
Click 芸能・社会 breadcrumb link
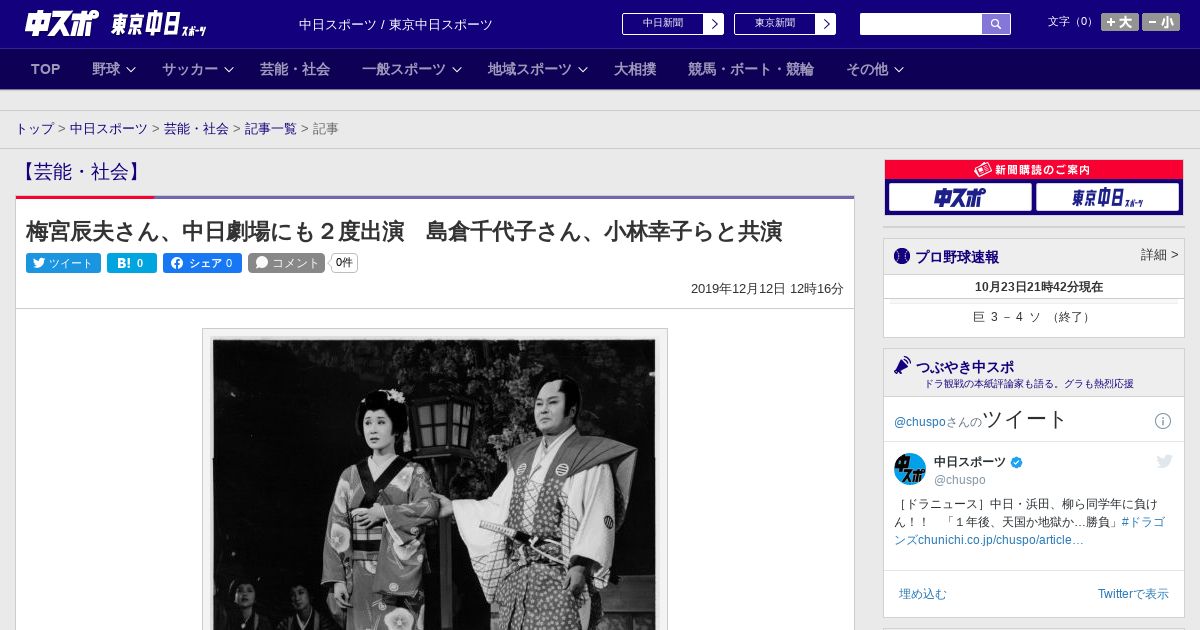pyautogui.click(x=196, y=129)
